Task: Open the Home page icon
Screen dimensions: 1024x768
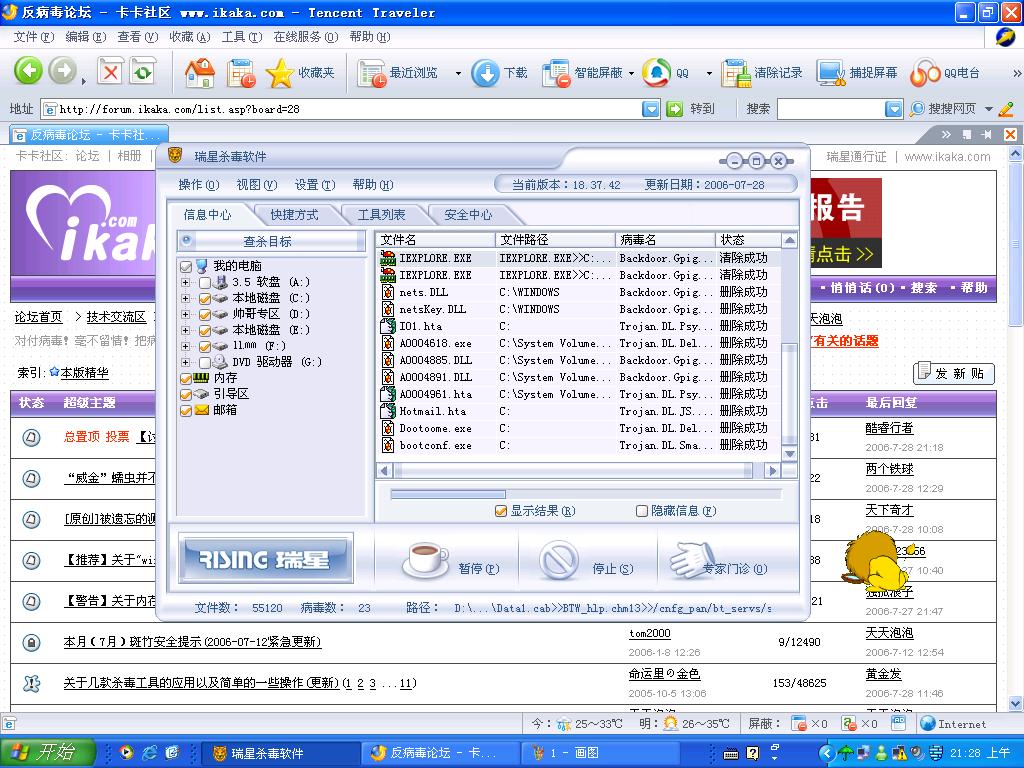Action: pos(199,72)
